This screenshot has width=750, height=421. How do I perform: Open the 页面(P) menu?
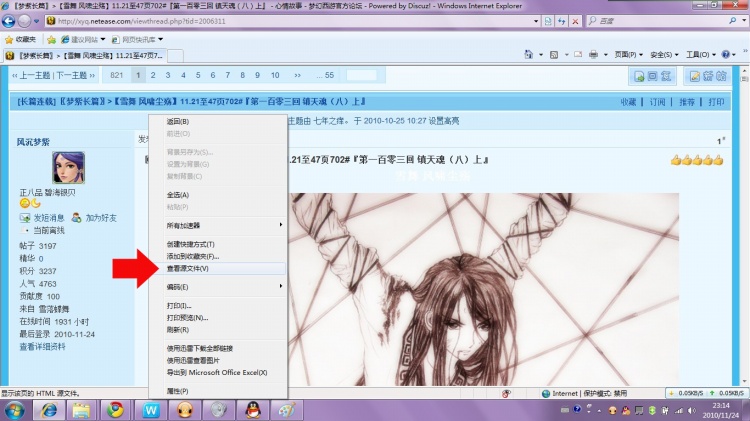pyautogui.click(x=629, y=55)
